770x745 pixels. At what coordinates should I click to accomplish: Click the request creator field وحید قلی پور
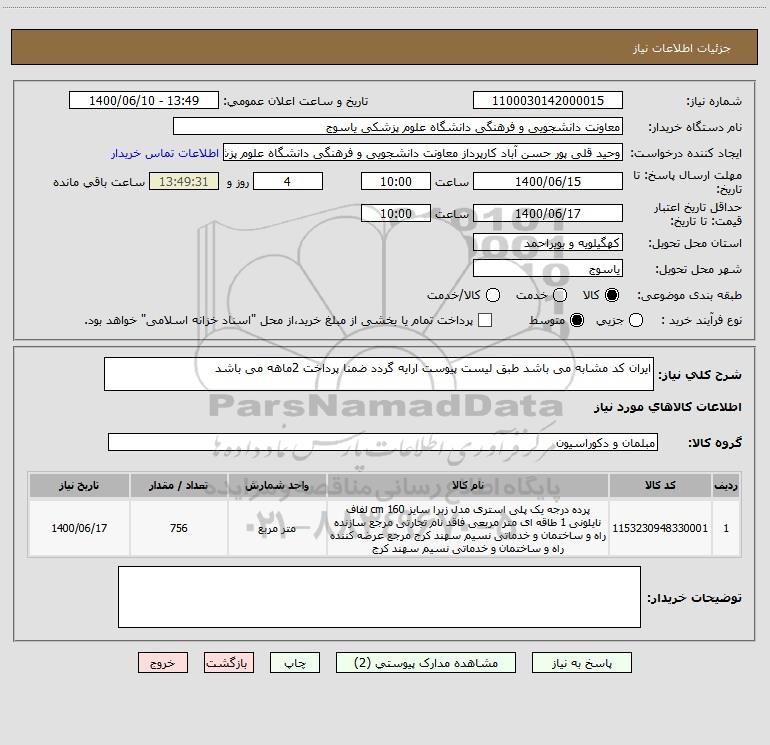click(423, 153)
